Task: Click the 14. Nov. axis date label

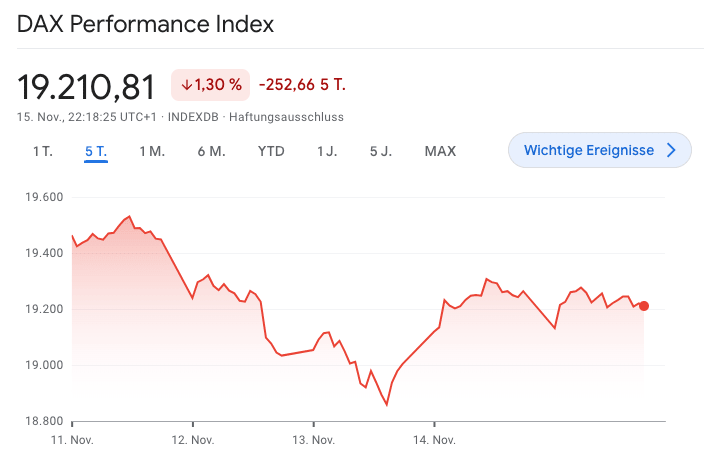Action: click(x=434, y=439)
